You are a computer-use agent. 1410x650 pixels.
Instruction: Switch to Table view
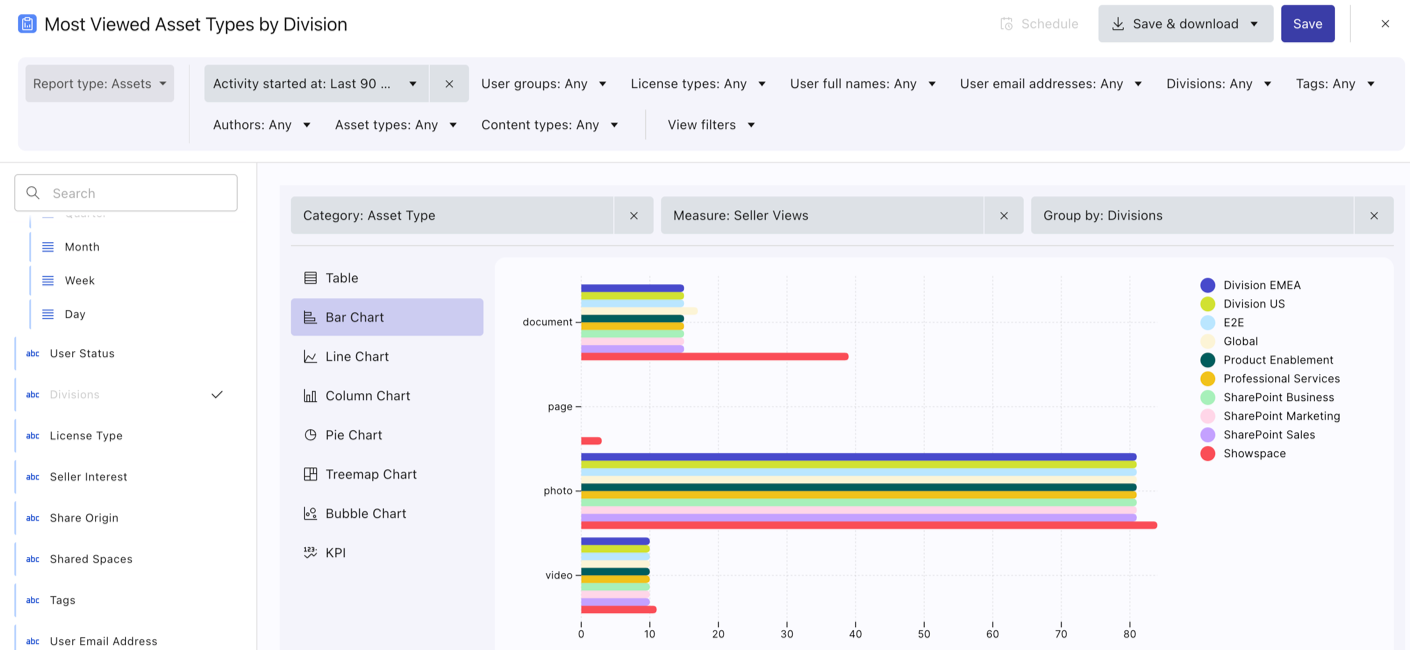pyautogui.click(x=341, y=278)
